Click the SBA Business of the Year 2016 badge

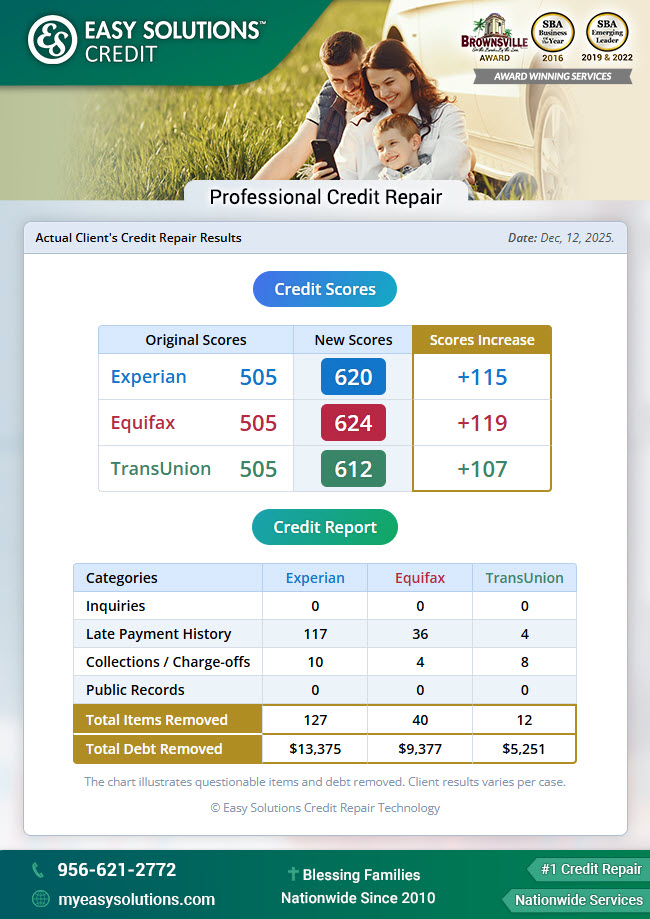[553, 38]
